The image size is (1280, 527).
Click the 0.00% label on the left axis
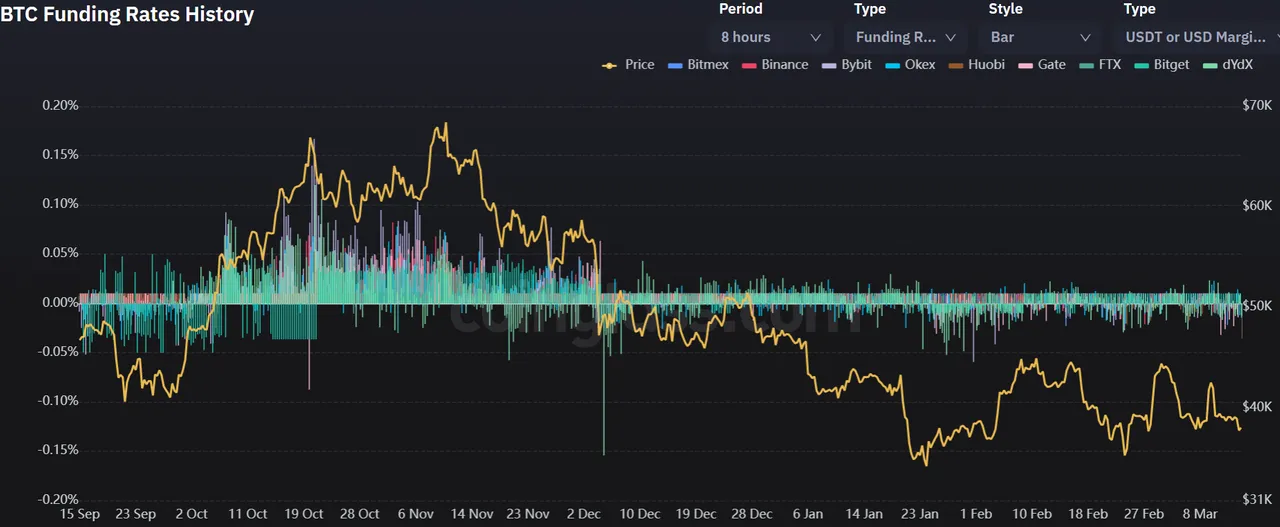point(60,303)
